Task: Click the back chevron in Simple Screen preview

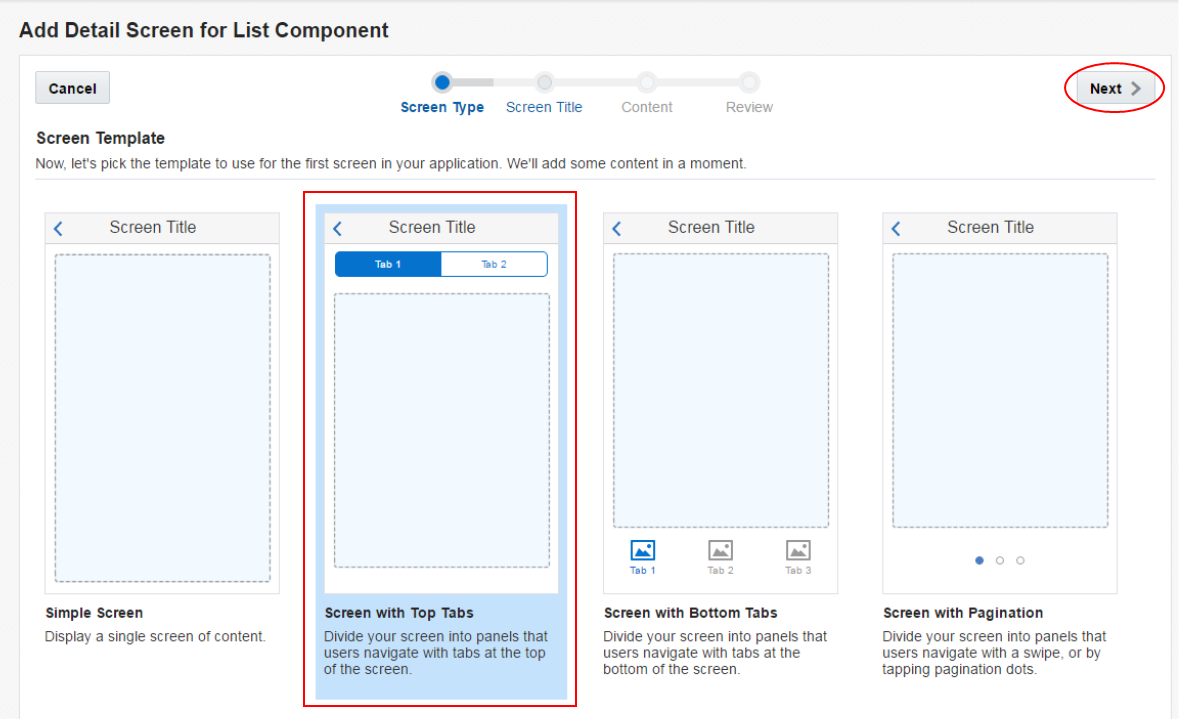Action: 59,229
